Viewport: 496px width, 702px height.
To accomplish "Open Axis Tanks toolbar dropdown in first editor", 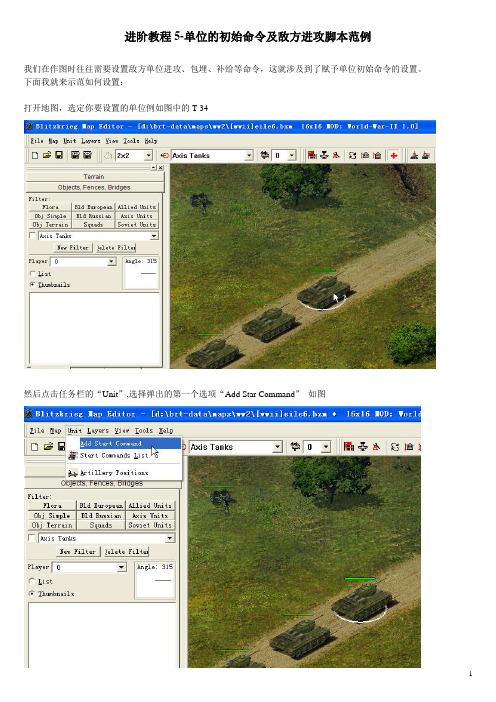I will pyautogui.click(x=249, y=155).
